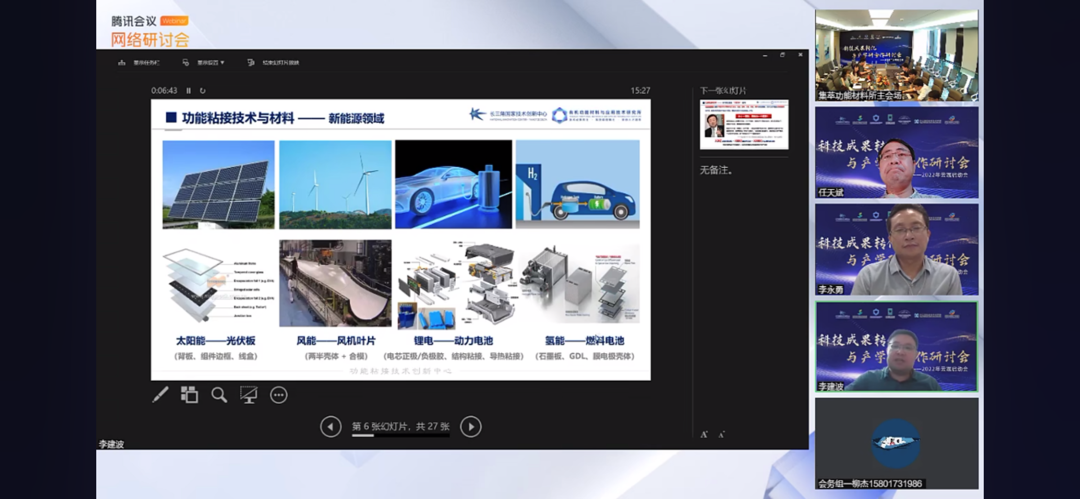Select the highlighted 李建波 speaker video
This screenshot has width=1080, height=499.
pyautogui.click(x=896, y=347)
